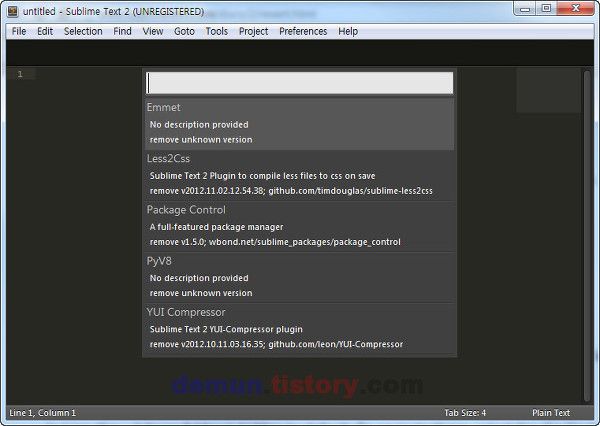600x426 pixels.
Task: Open the File menu
Action: pyautogui.click(x=19, y=31)
